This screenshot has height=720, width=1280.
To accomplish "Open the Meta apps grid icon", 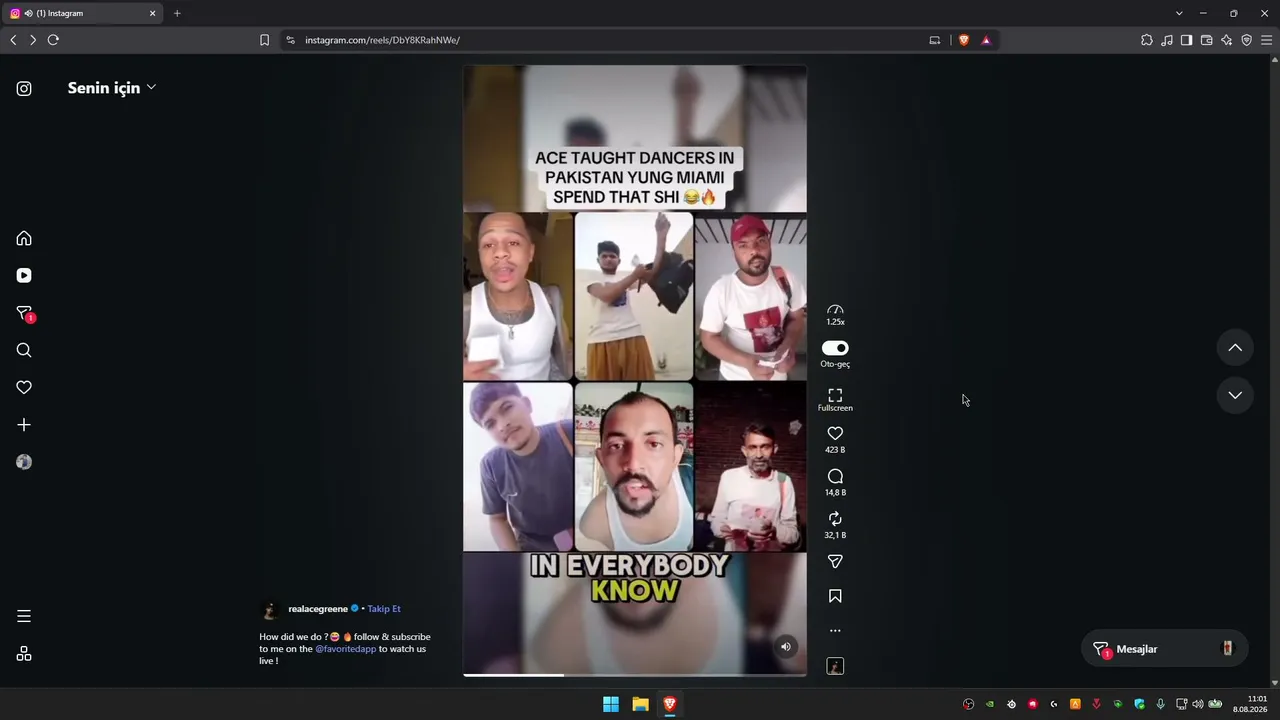I will pos(24,654).
